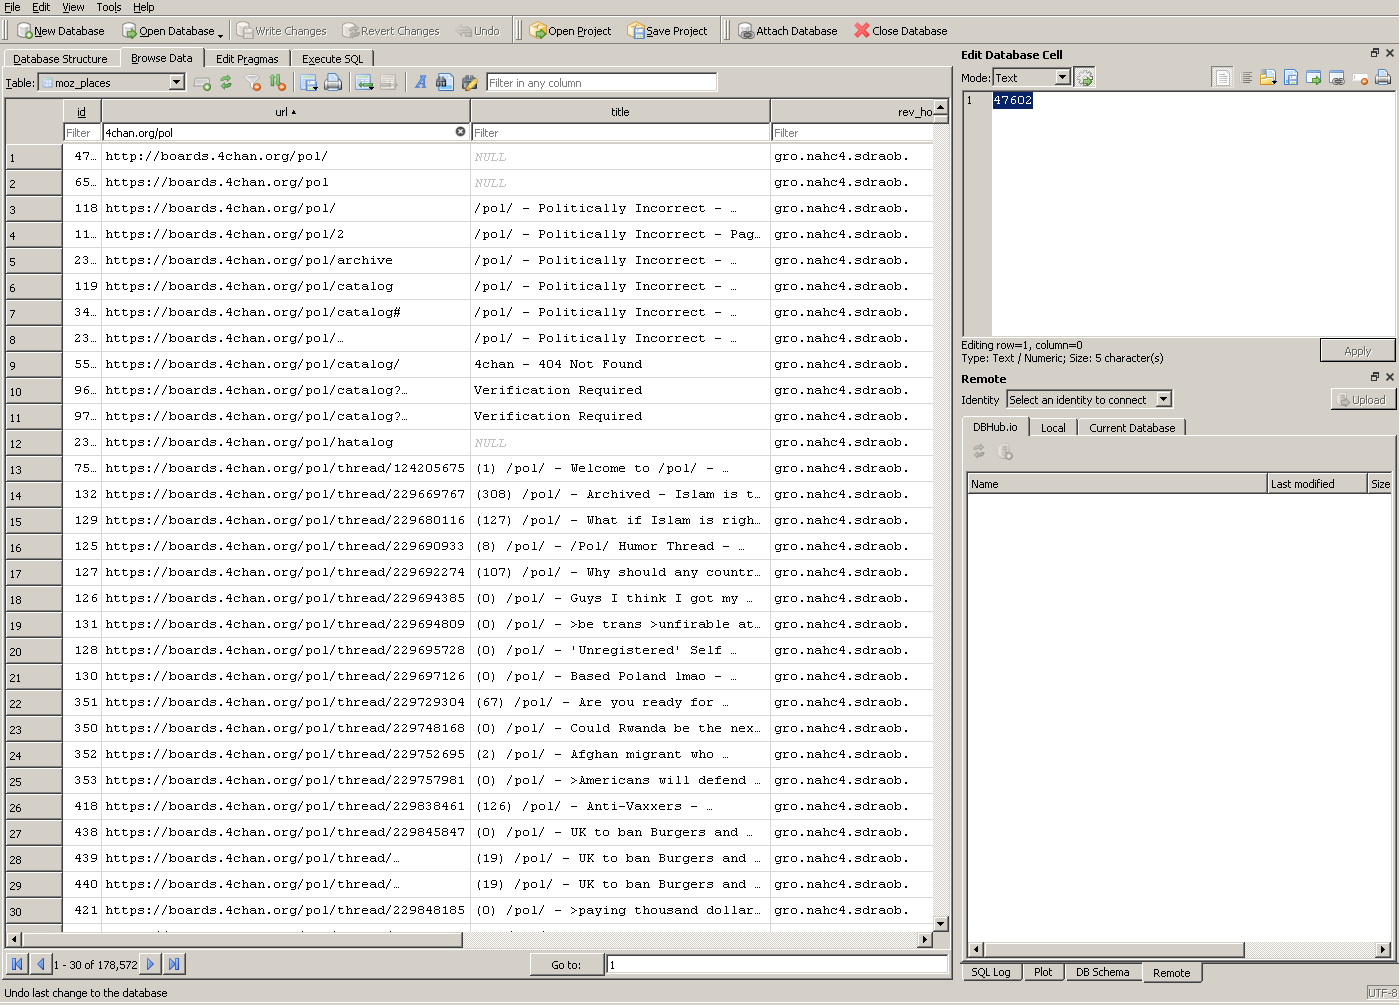Jump to the last record page
1400x1005 pixels.
click(174, 964)
